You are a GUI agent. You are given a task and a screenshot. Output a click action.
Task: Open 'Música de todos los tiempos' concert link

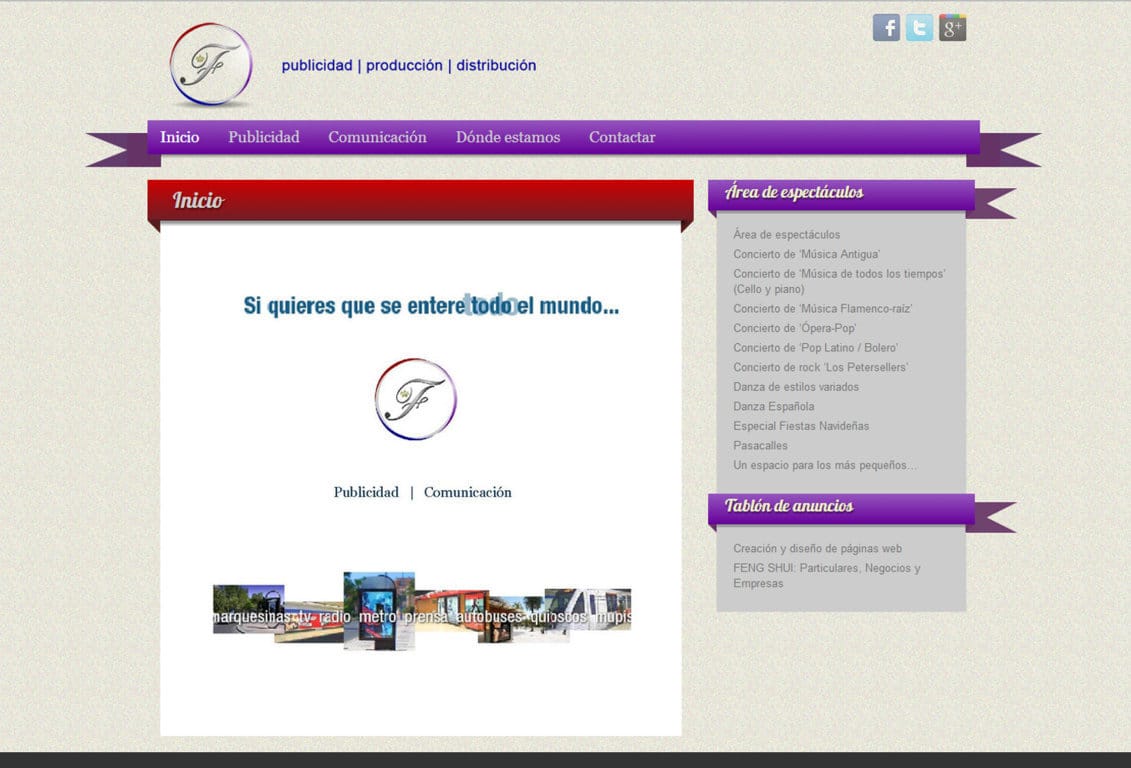click(x=840, y=281)
